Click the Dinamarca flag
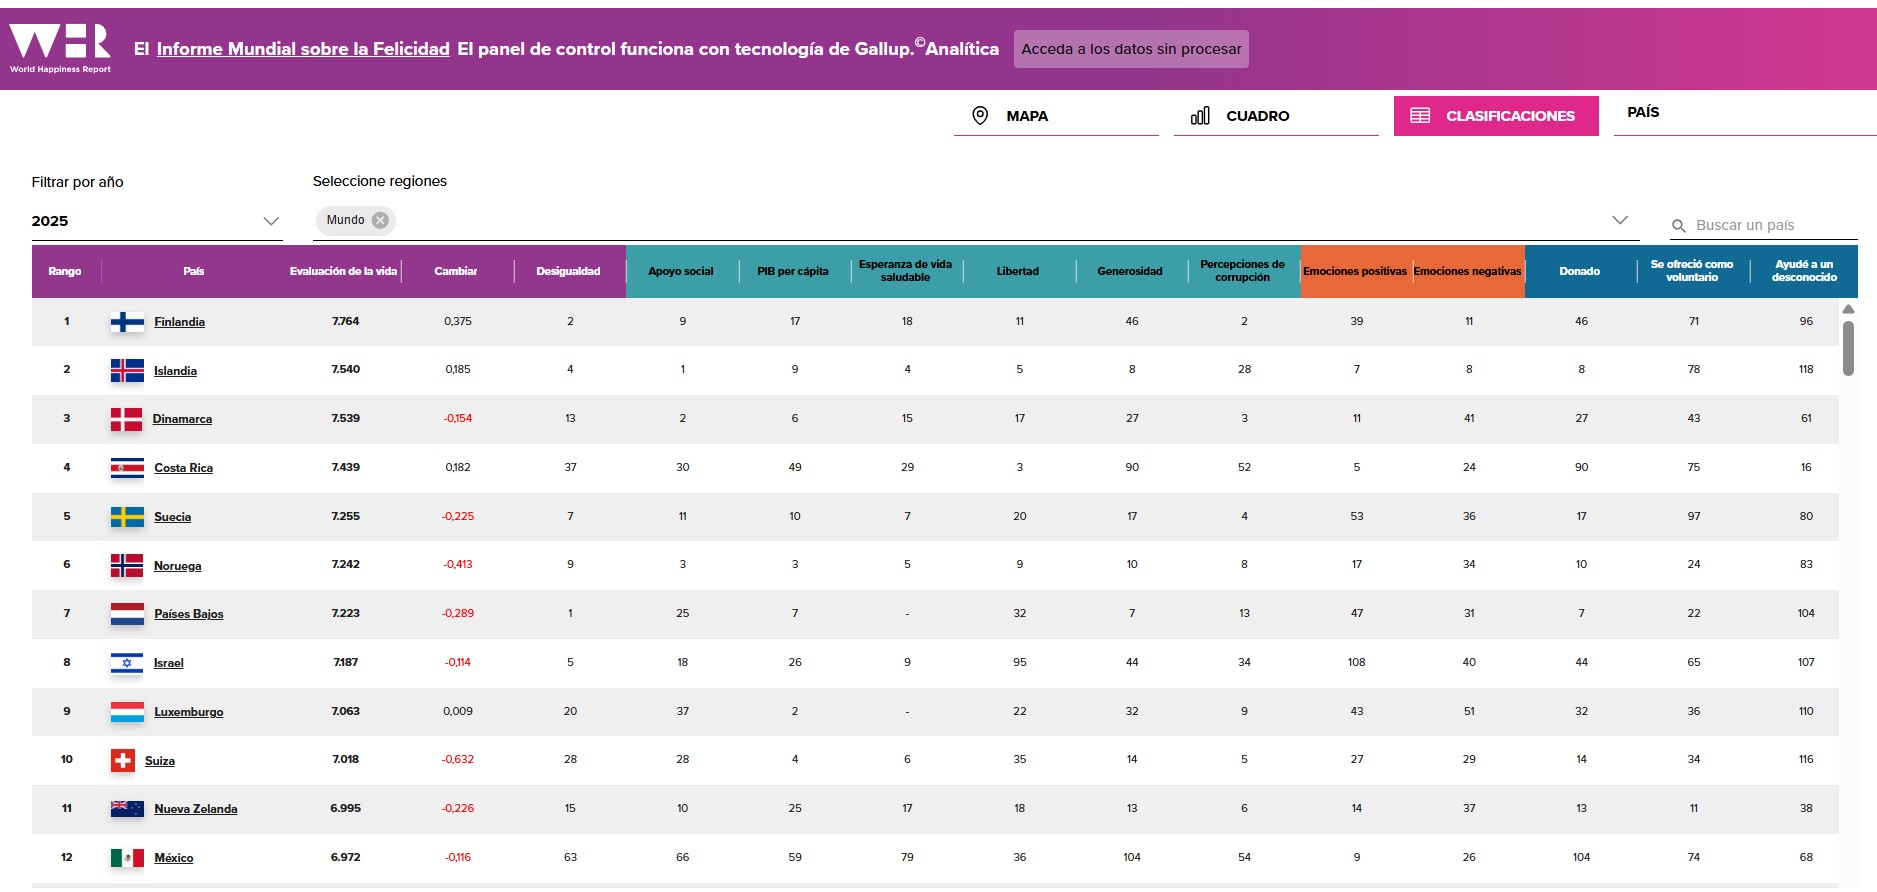1877x892 pixels. 126,419
